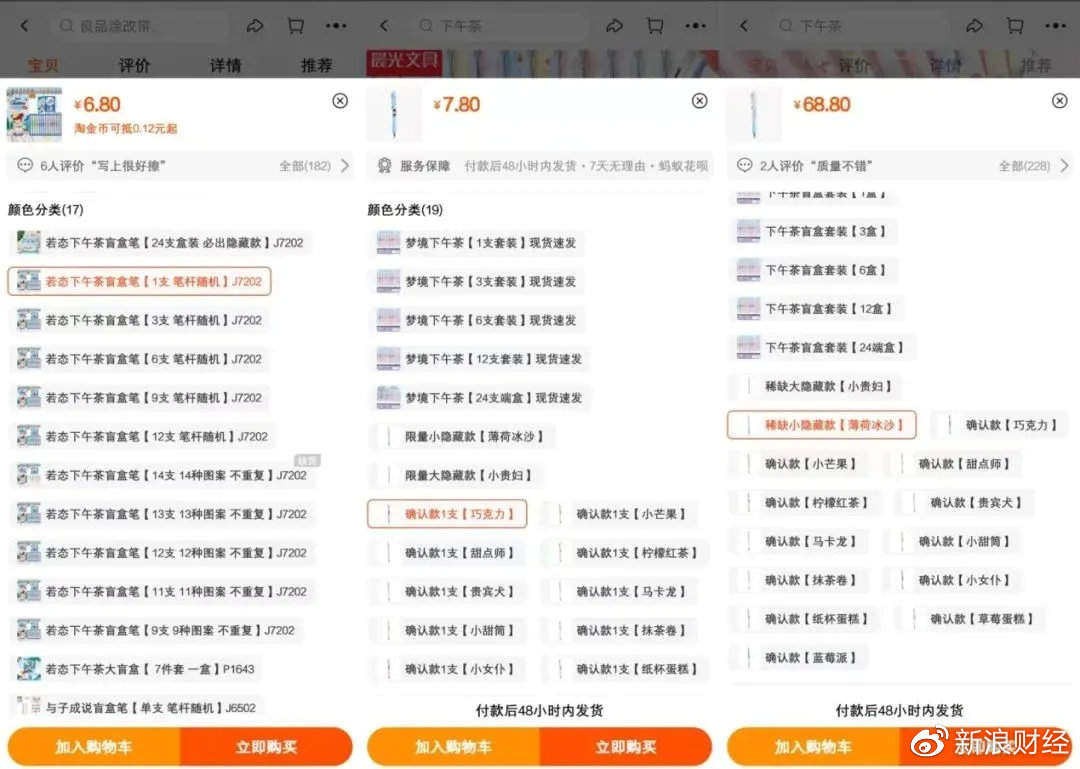The width and height of the screenshot is (1080, 769).
Task: Choose 确认款1支【马卡龙】
Action: [620, 591]
